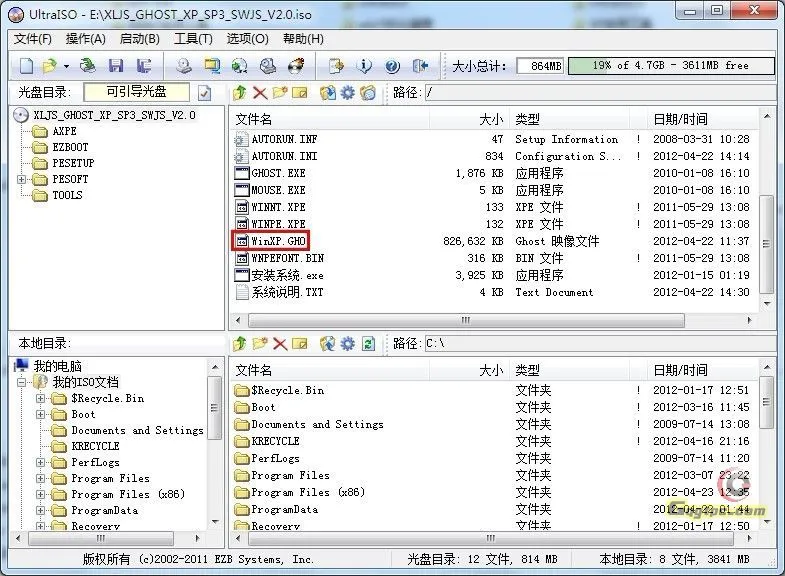Click the blue question mark Help icon
Image resolution: width=785 pixels, height=576 pixels.
pos(392,66)
